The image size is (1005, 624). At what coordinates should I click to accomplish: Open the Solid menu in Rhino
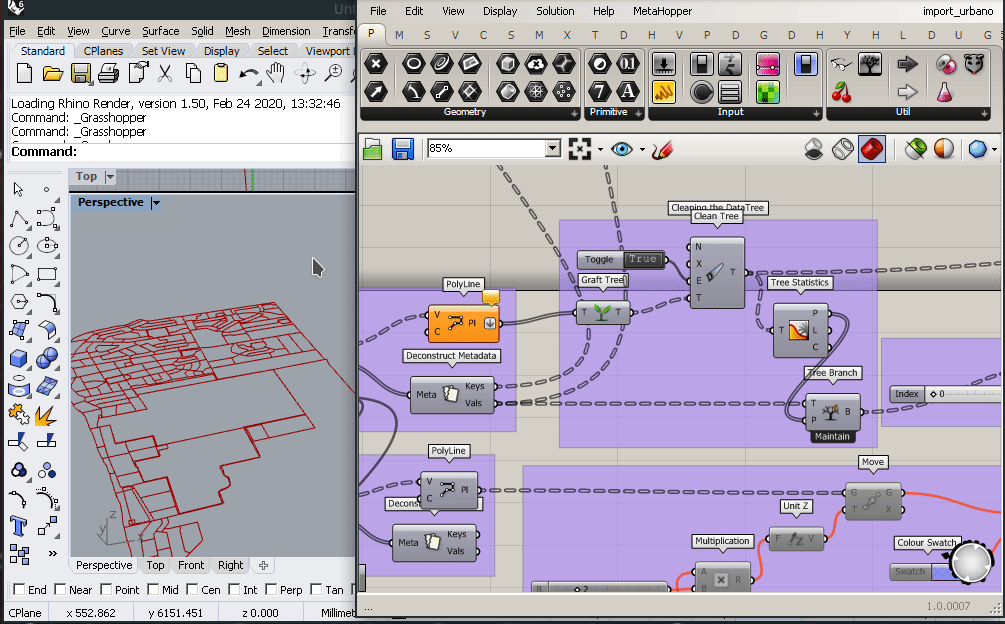click(x=202, y=31)
